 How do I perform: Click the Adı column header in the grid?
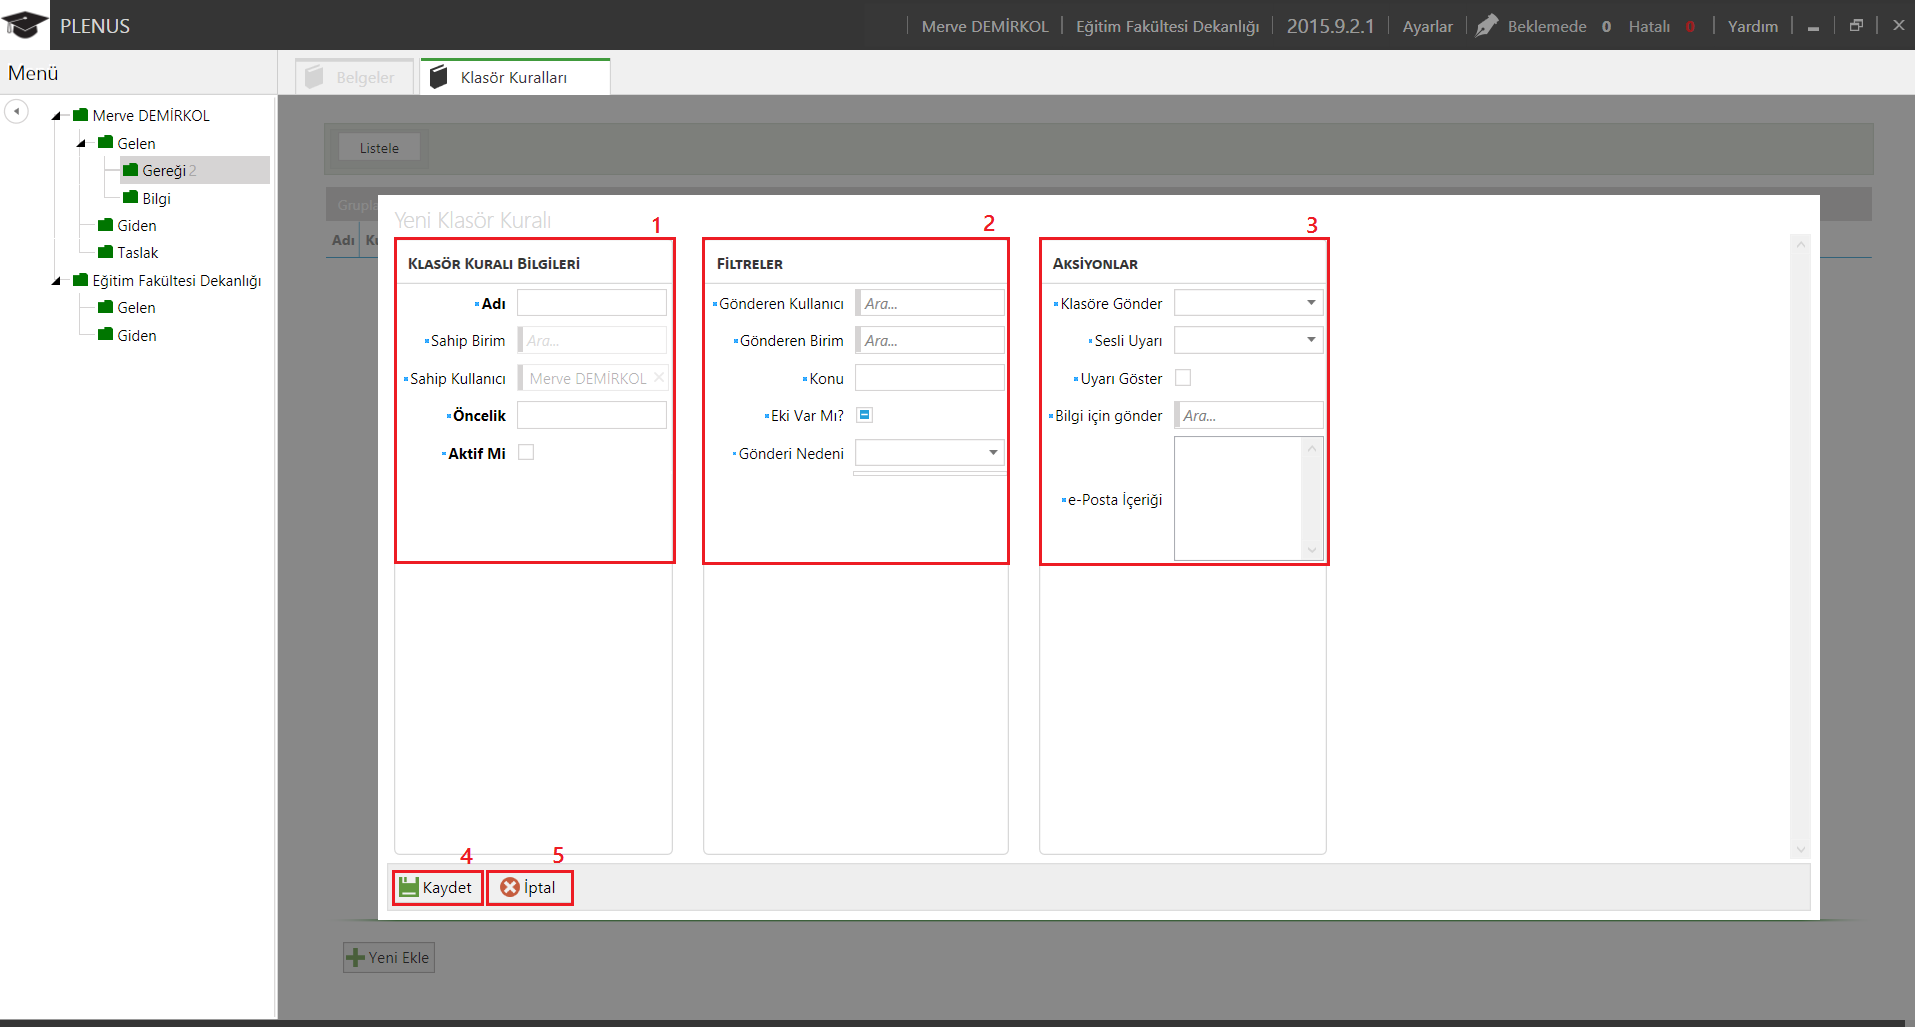[343, 240]
